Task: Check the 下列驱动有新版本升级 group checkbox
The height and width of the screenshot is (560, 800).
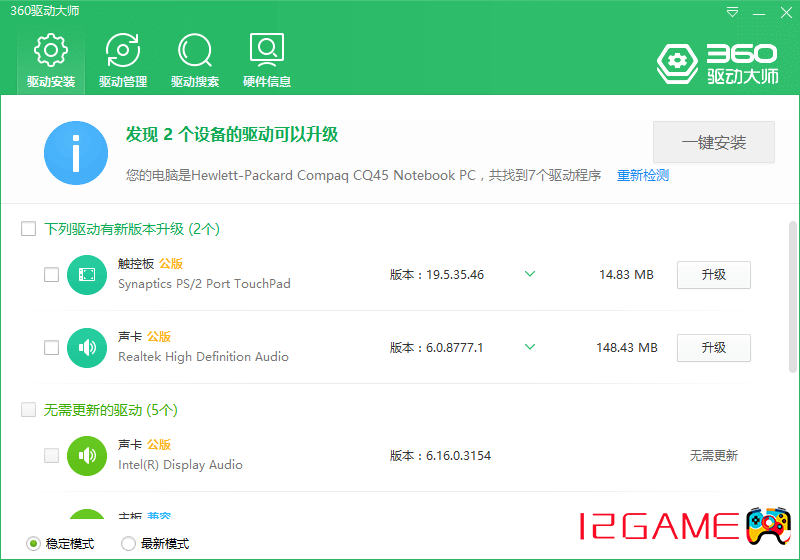Action: pyautogui.click(x=29, y=228)
